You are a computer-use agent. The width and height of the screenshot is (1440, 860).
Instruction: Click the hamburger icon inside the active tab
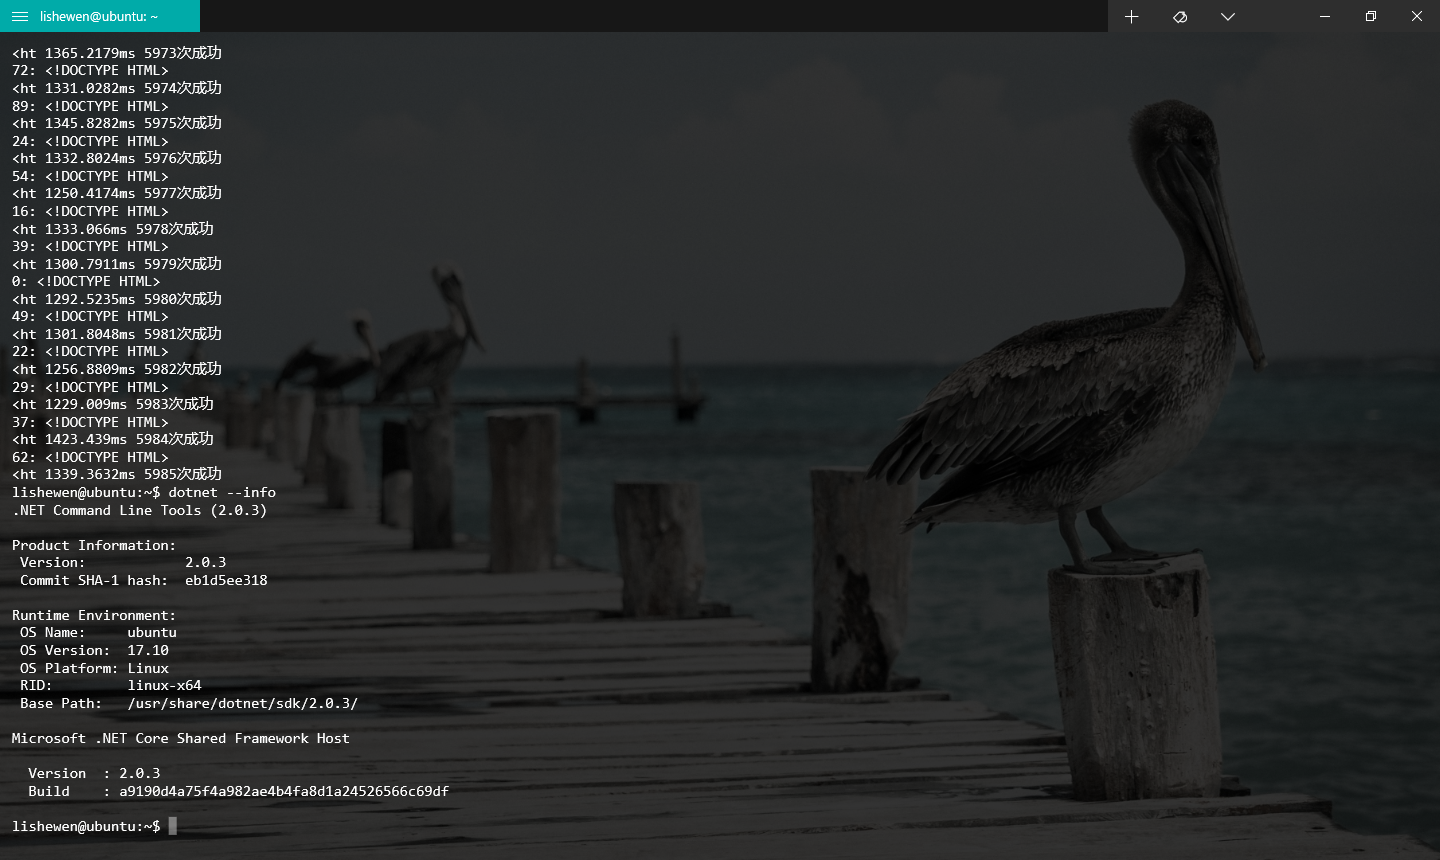[20, 16]
